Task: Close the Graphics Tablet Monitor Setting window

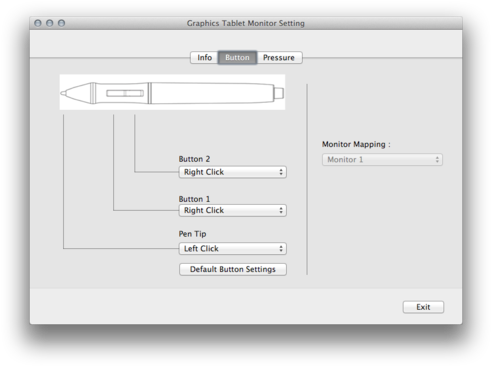Action: [x=38, y=23]
